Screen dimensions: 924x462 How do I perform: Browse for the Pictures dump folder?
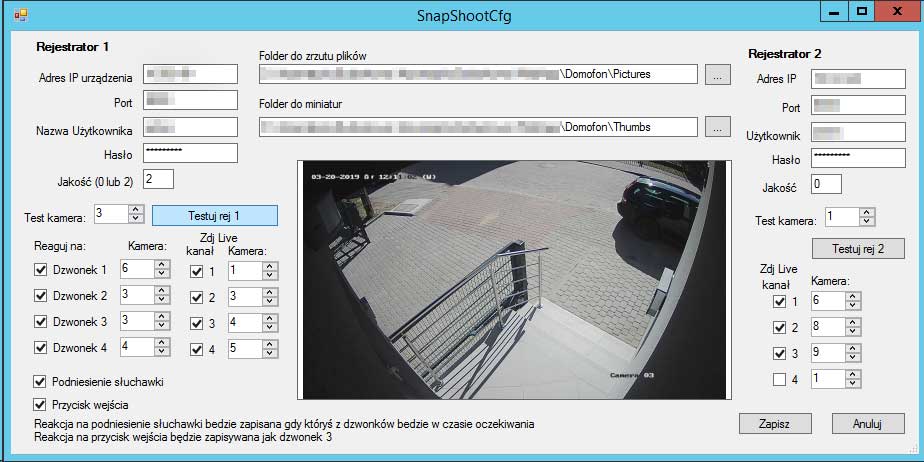tap(717, 74)
